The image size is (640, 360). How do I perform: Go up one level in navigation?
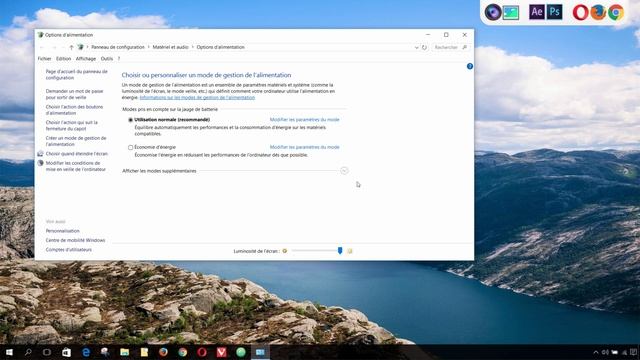(71, 47)
